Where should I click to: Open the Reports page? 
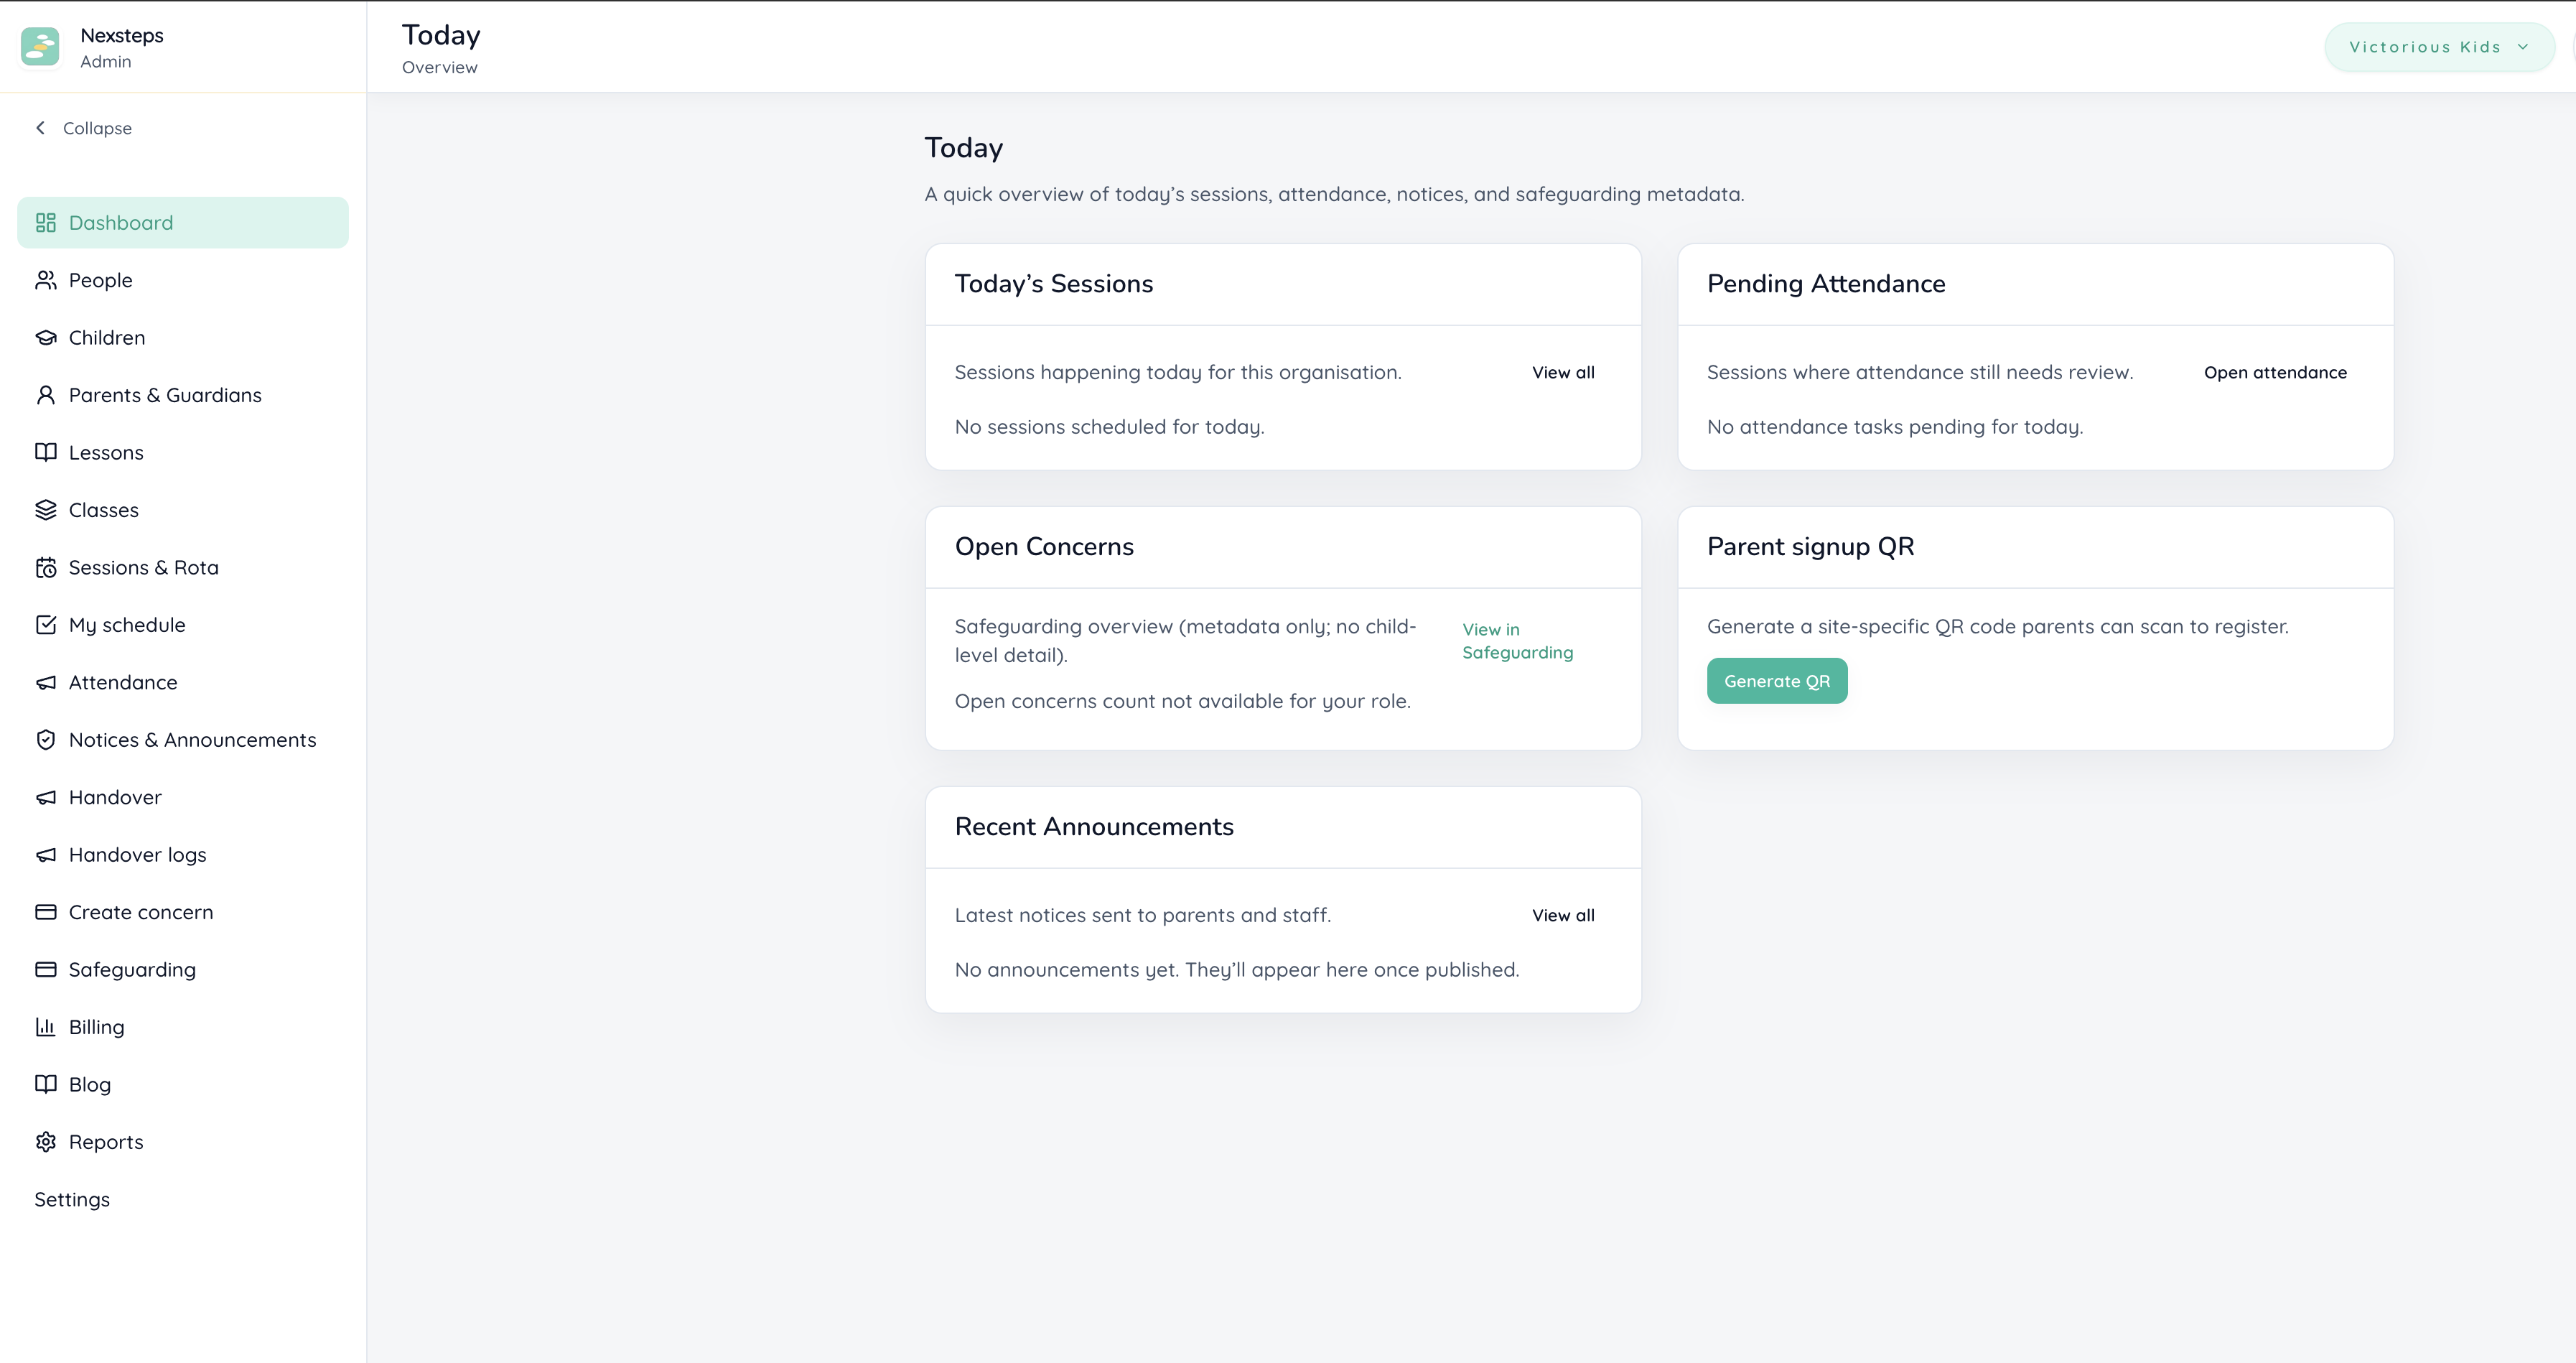tap(183, 1142)
